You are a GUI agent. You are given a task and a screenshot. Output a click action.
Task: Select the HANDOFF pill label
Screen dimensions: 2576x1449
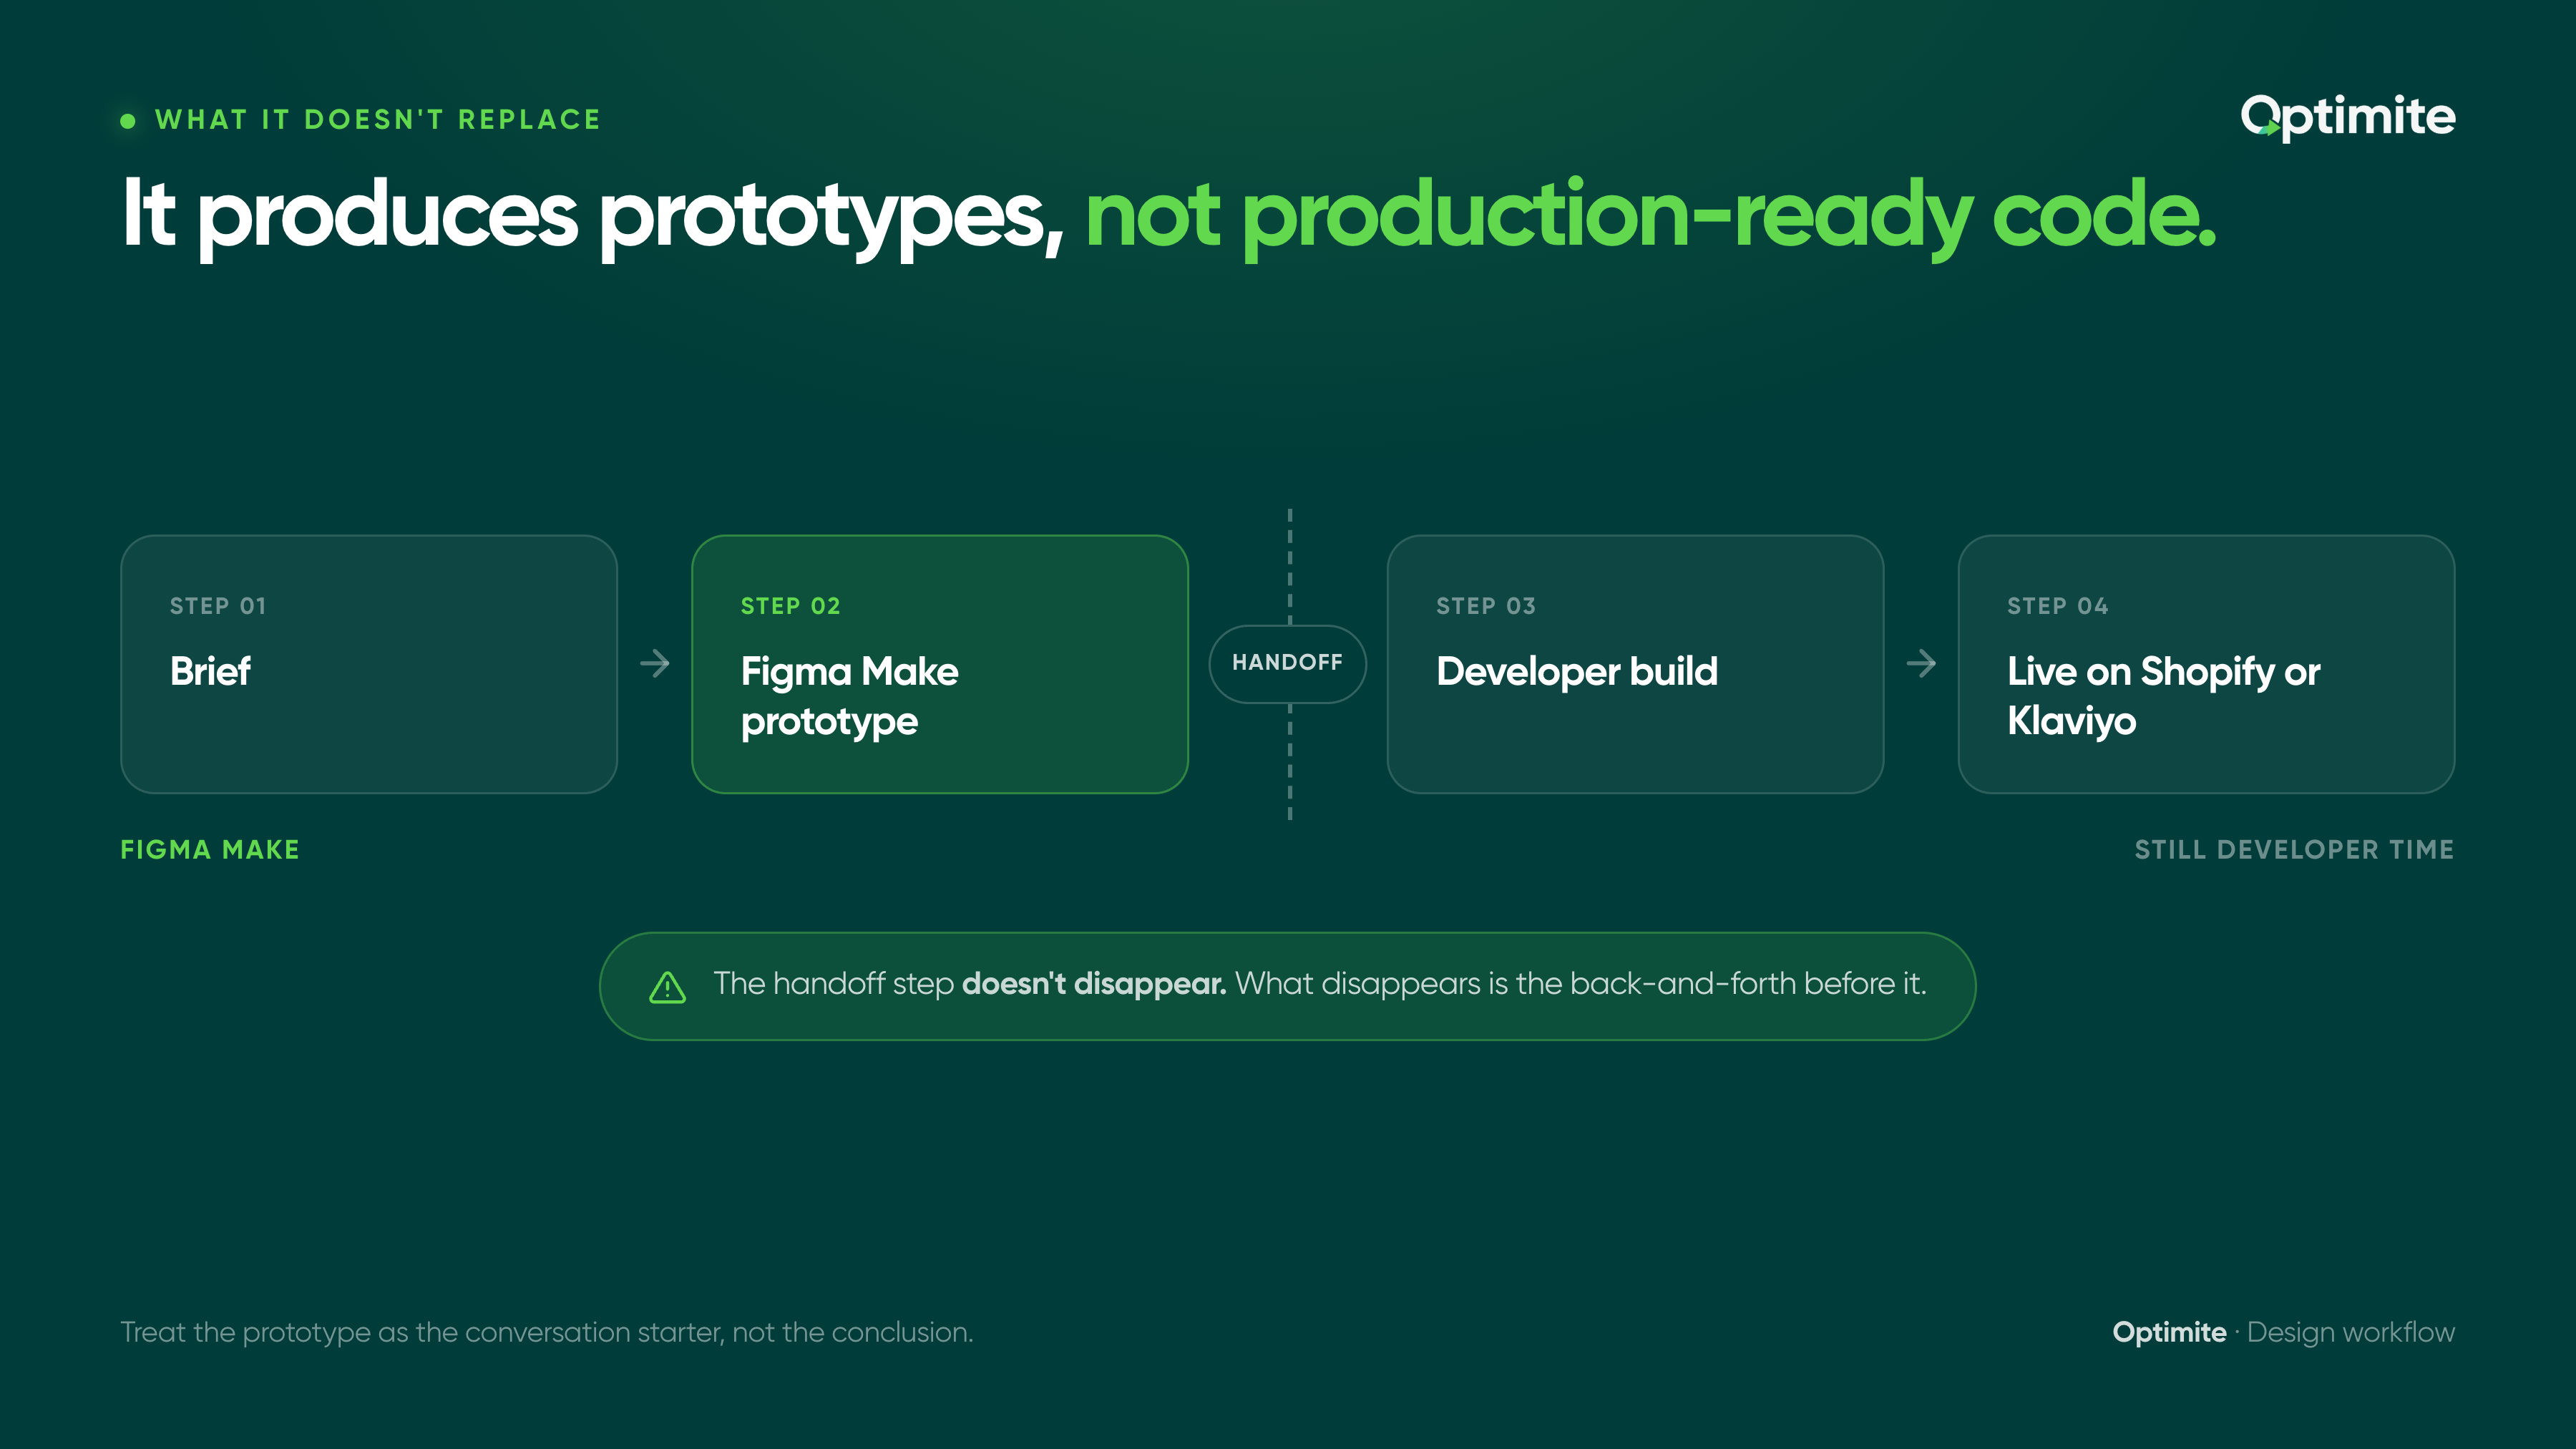coord(1287,663)
